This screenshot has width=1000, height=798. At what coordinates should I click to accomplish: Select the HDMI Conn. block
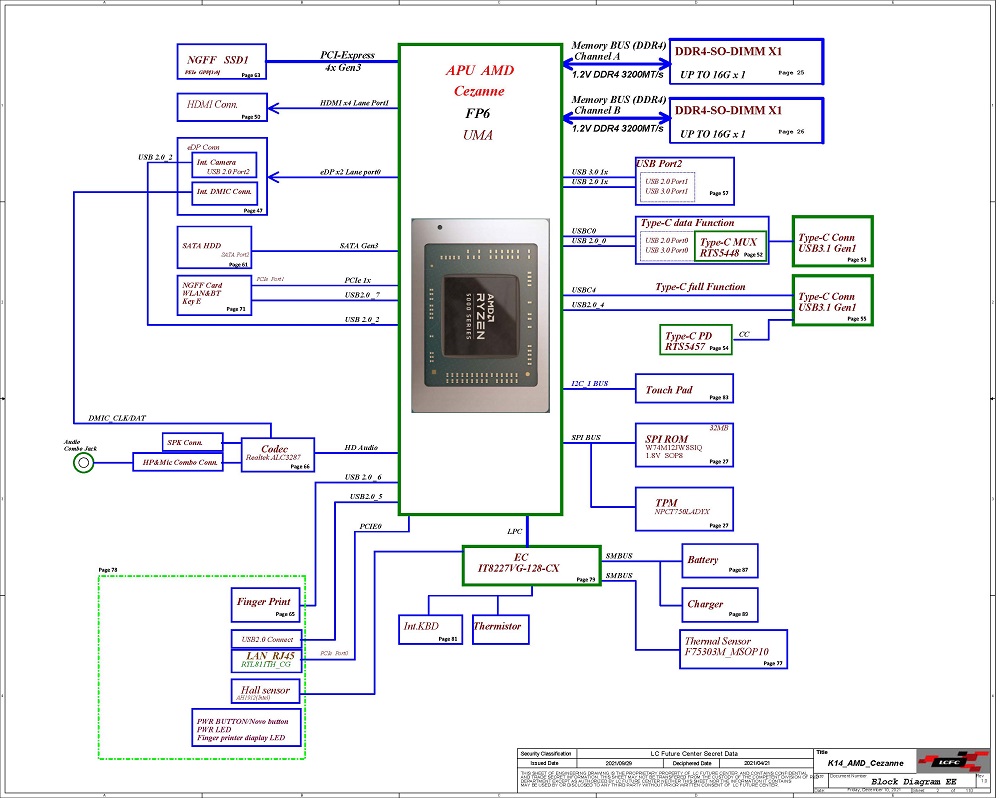pos(221,107)
